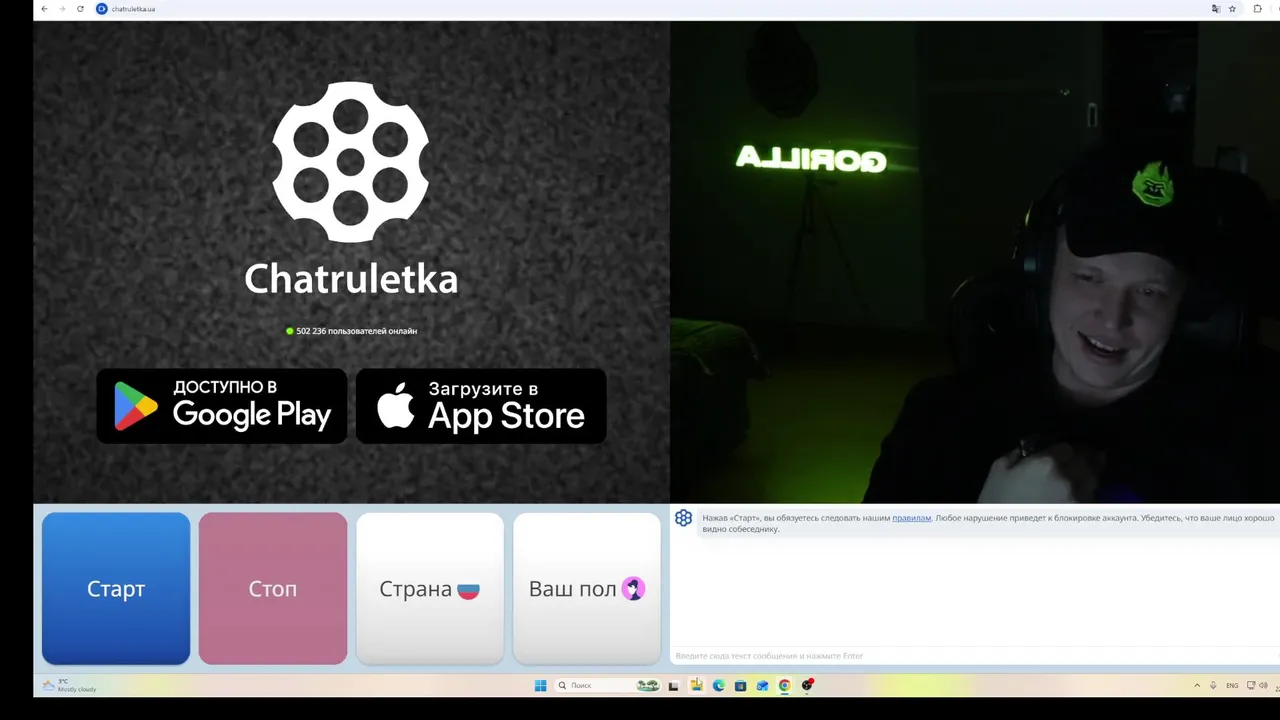Open Google Chrome on the taskbar
1280x720 pixels.
click(784, 685)
